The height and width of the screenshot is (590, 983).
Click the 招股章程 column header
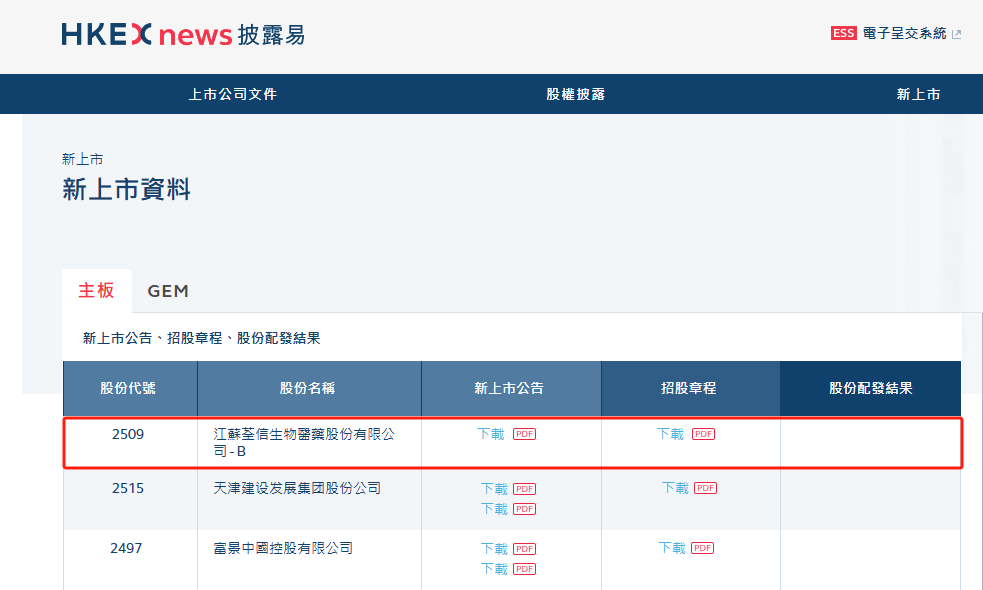point(690,388)
